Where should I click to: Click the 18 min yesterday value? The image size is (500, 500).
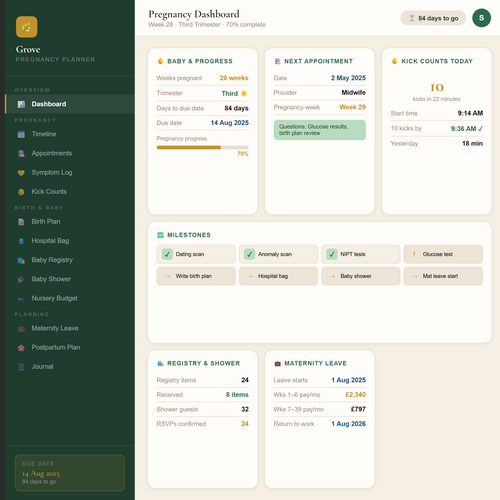coord(472,143)
